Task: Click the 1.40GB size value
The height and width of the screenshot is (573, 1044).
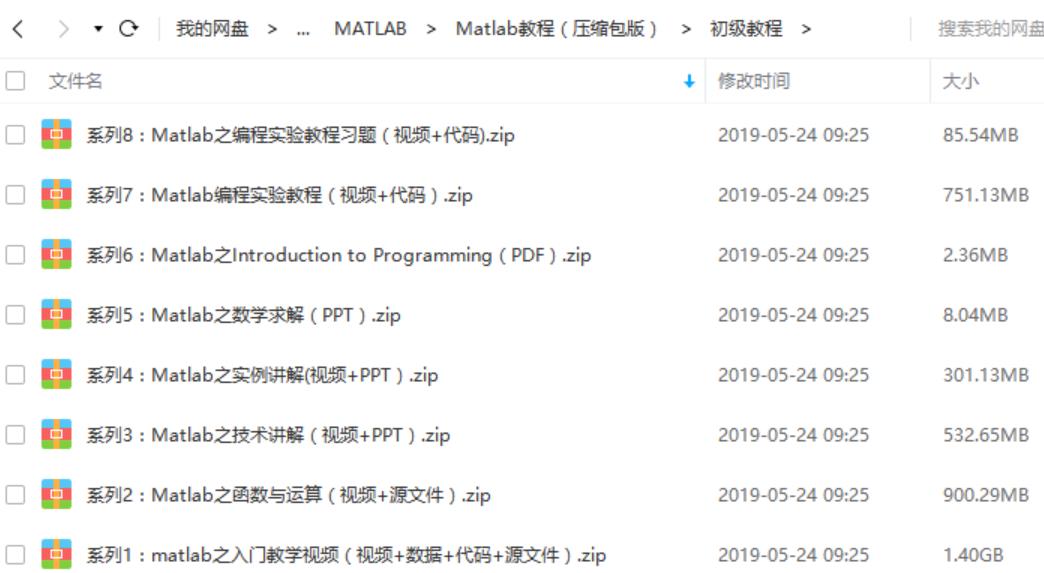Action: 973,554
